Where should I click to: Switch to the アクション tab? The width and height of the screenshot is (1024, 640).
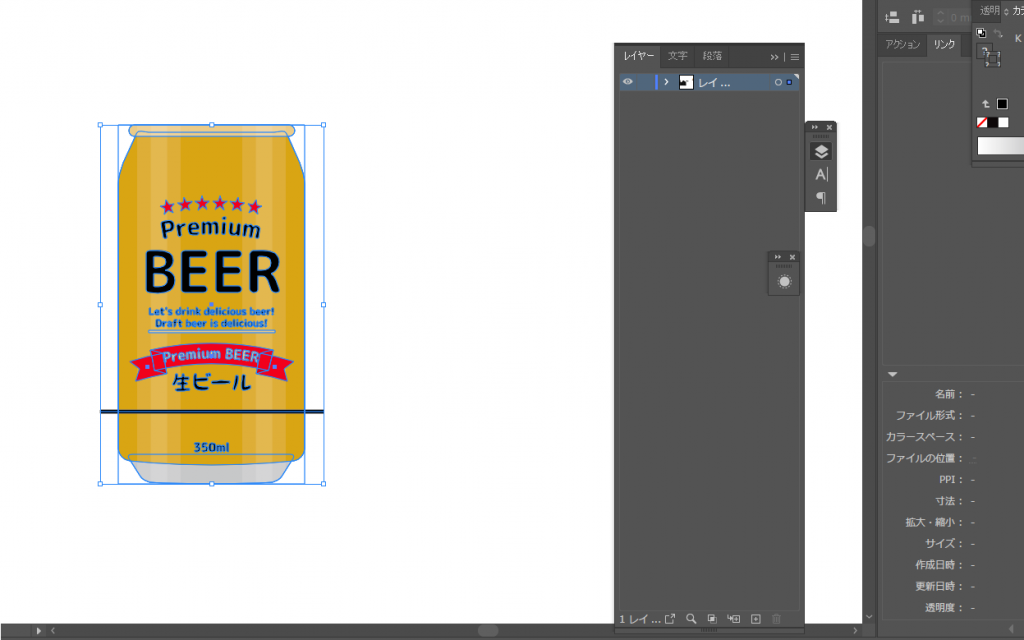click(x=902, y=45)
